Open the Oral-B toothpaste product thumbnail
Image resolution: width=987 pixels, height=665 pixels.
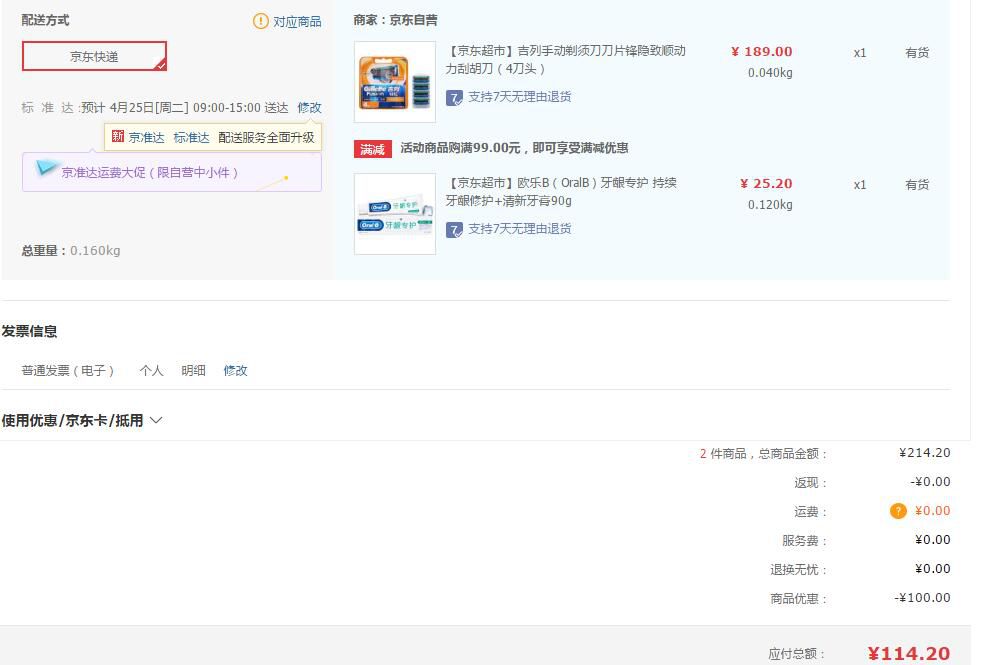395,214
